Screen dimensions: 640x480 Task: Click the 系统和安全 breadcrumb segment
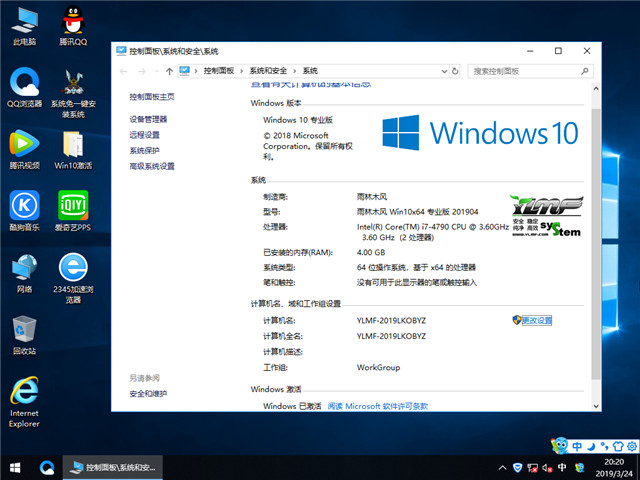click(269, 71)
